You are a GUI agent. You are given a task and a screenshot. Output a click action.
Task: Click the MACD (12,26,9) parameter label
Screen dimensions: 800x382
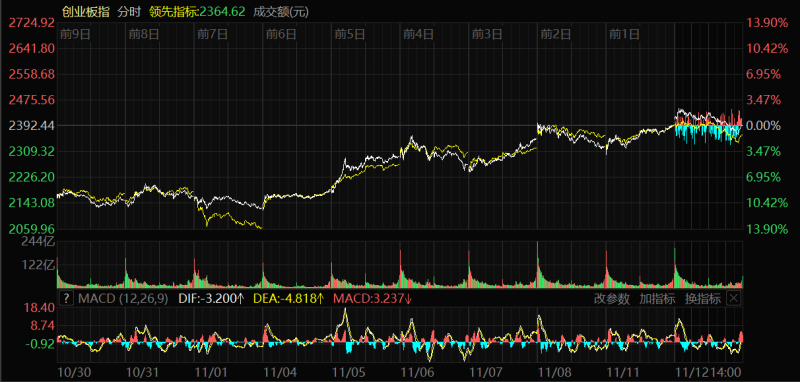(123, 299)
